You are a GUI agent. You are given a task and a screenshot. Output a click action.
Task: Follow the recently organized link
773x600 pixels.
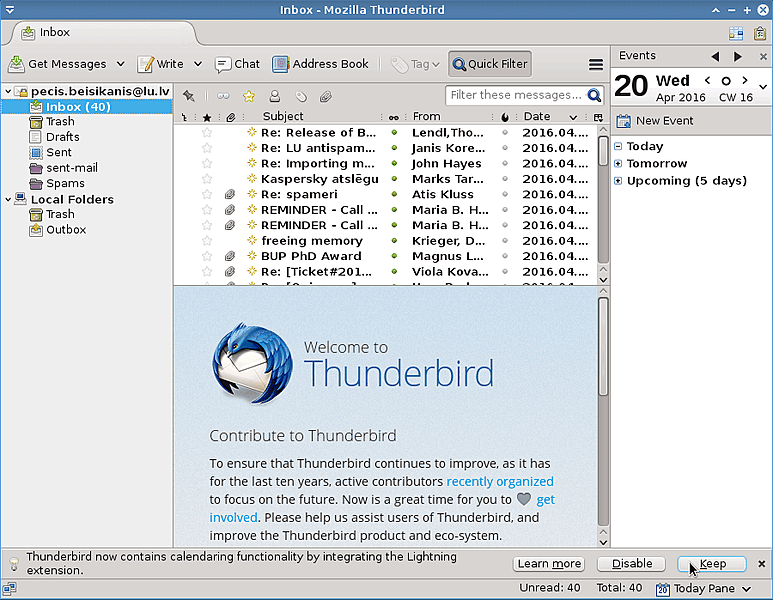click(500, 481)
